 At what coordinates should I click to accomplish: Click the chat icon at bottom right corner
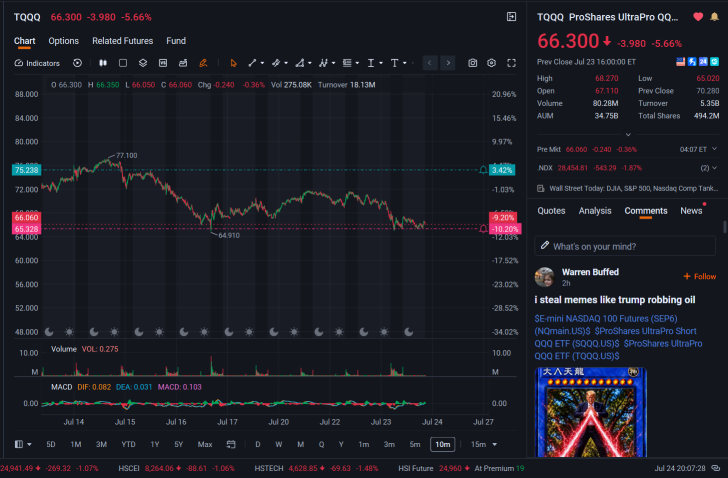(x=716, y=468)
